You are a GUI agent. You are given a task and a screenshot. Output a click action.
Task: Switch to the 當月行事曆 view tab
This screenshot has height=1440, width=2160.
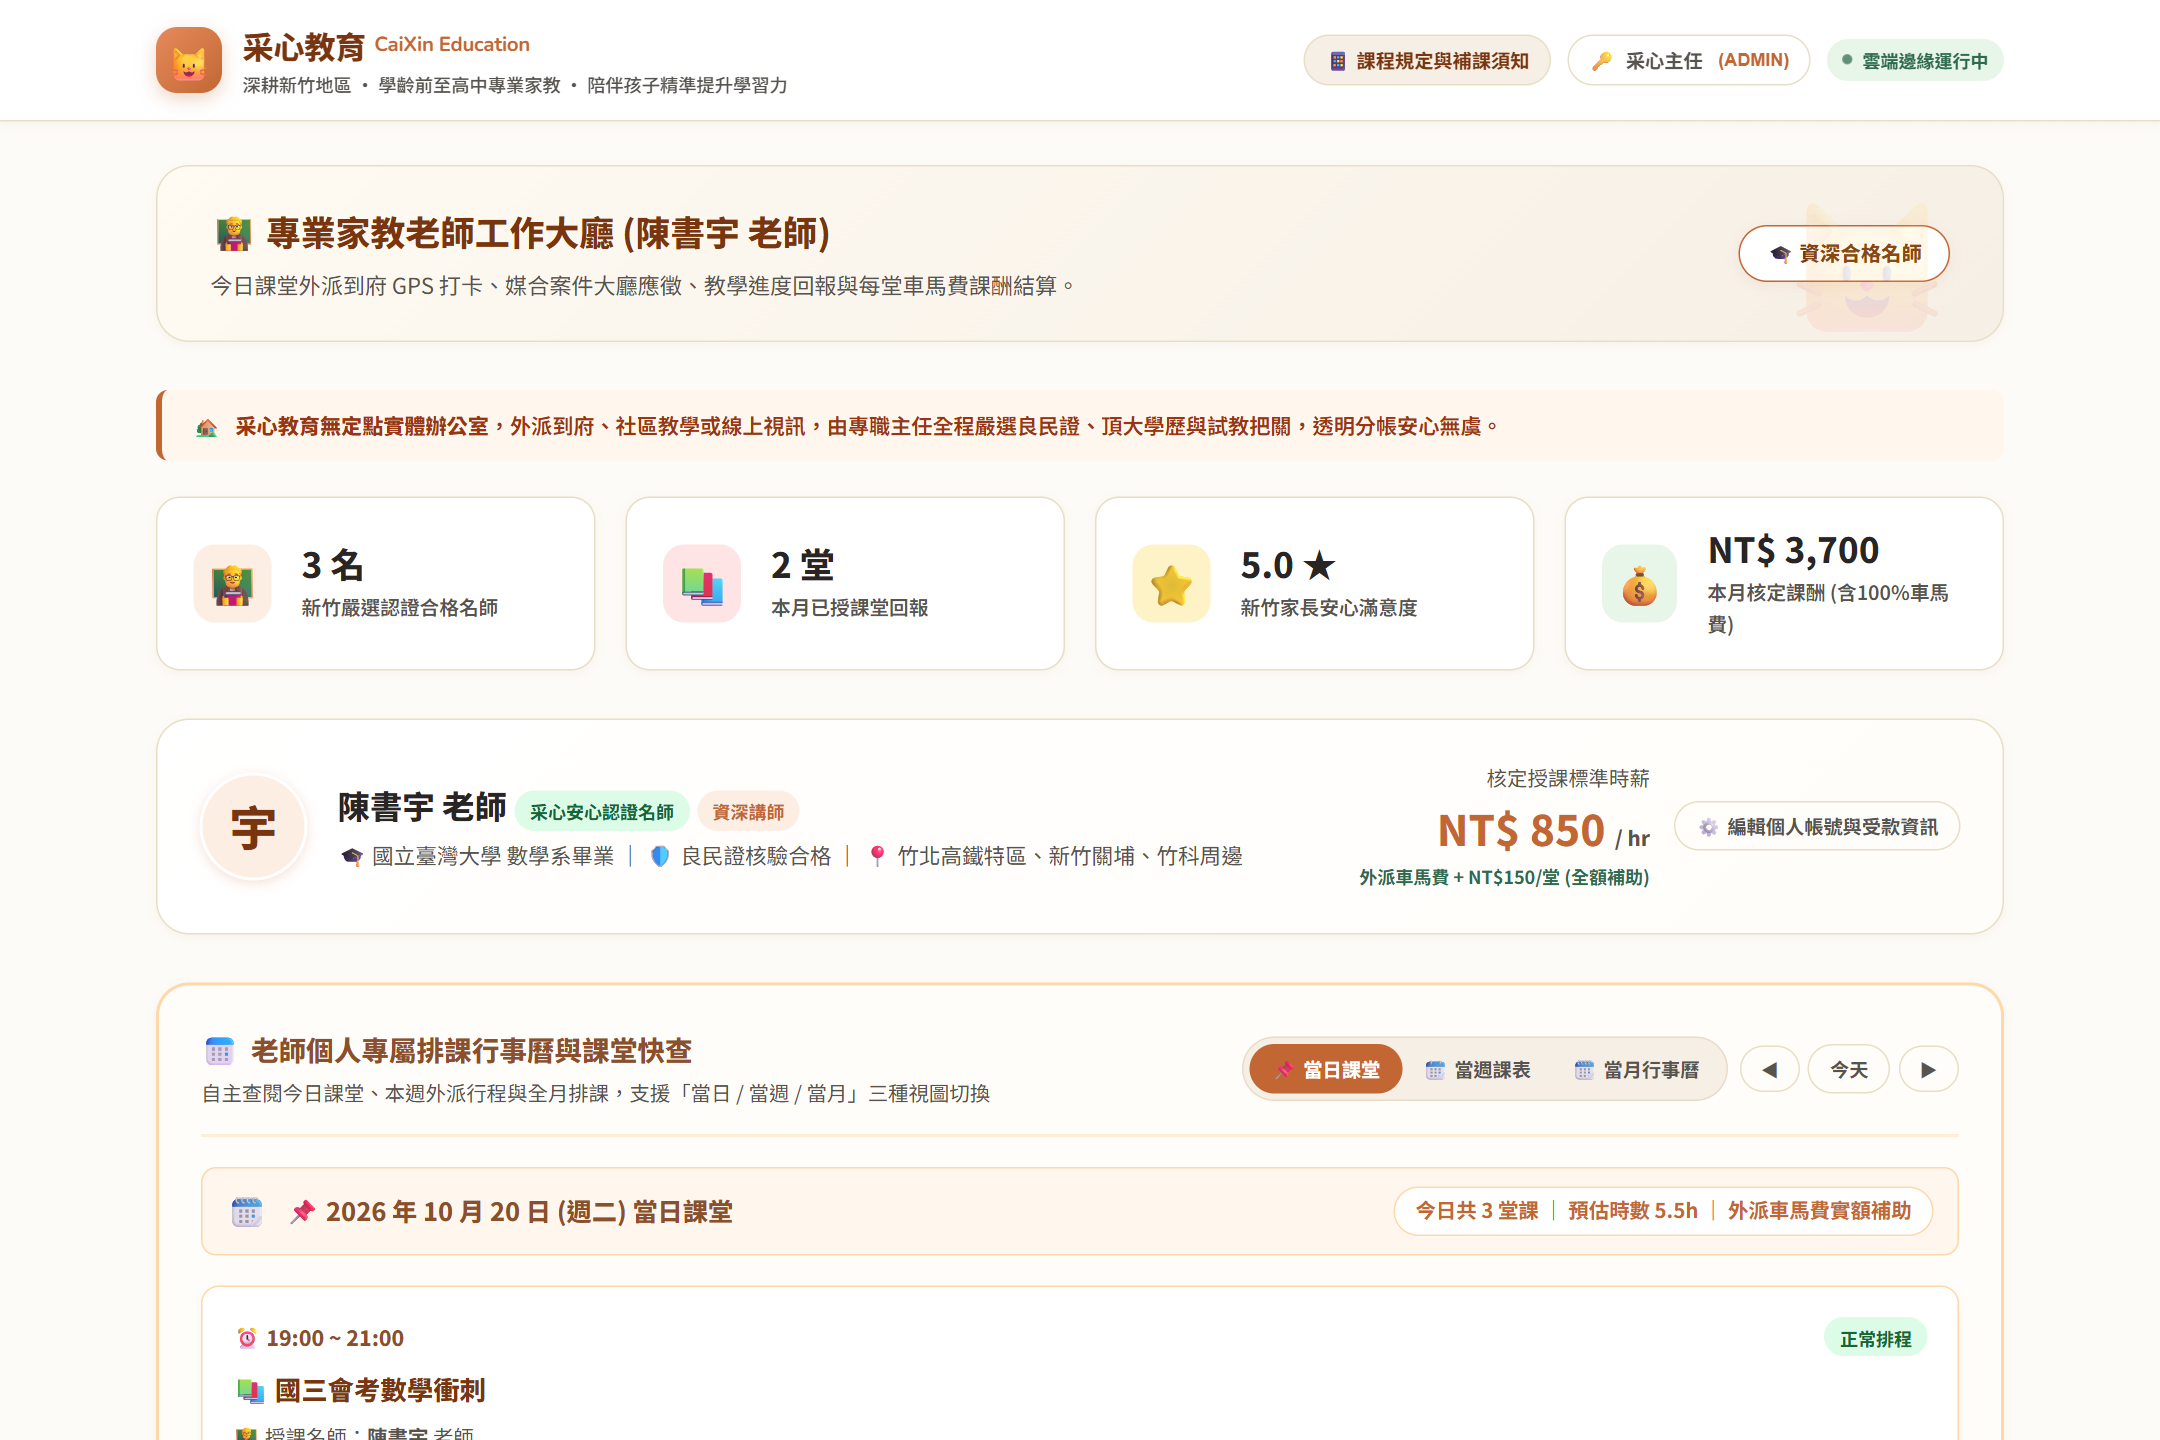(x=1637, y=1070)
